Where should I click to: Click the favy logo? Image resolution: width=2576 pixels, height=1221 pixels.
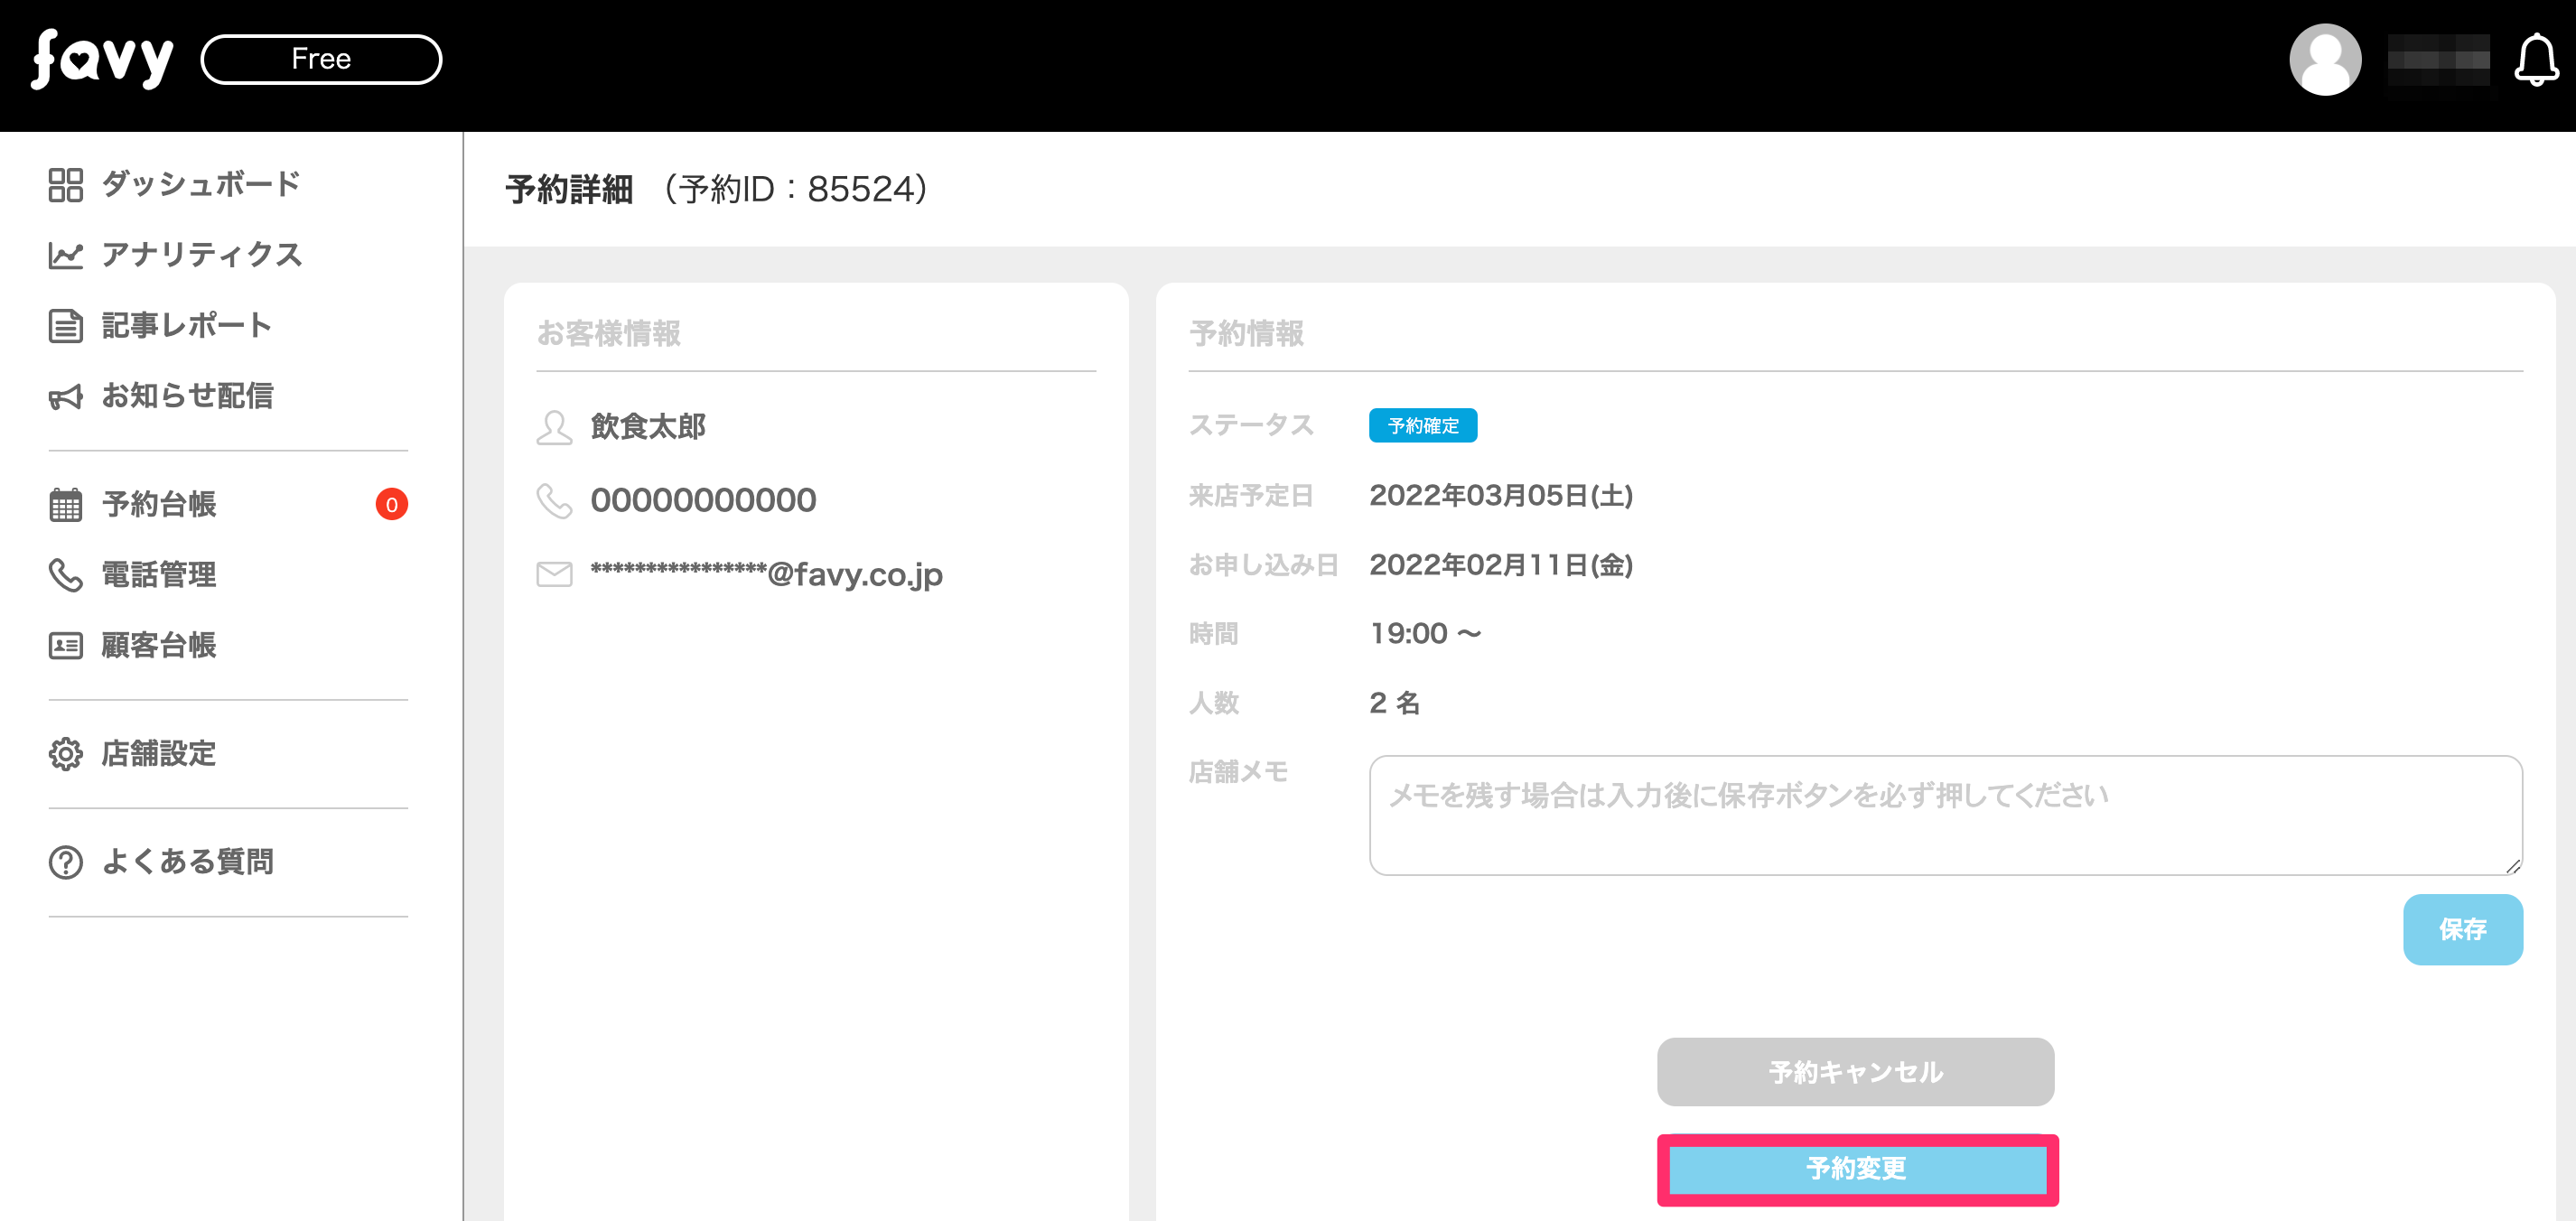(x=102, y=60)
